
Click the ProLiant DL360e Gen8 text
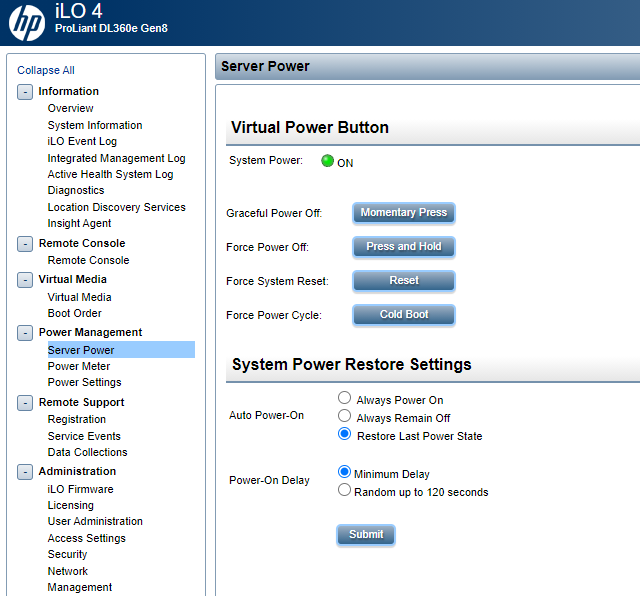tap(111, 28)
